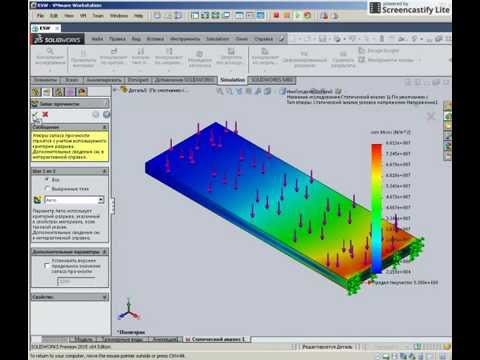Click the Zoom to Fit view icon

[220, 91]
